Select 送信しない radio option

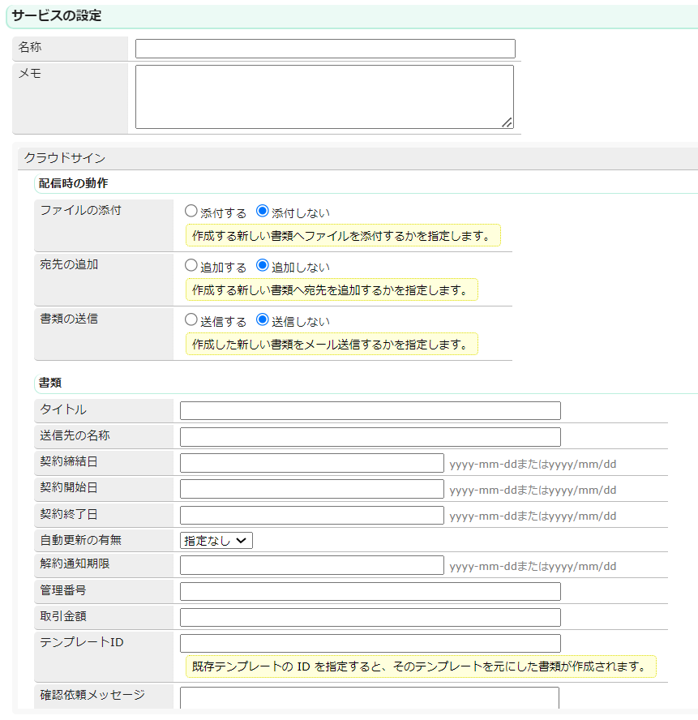263,320
